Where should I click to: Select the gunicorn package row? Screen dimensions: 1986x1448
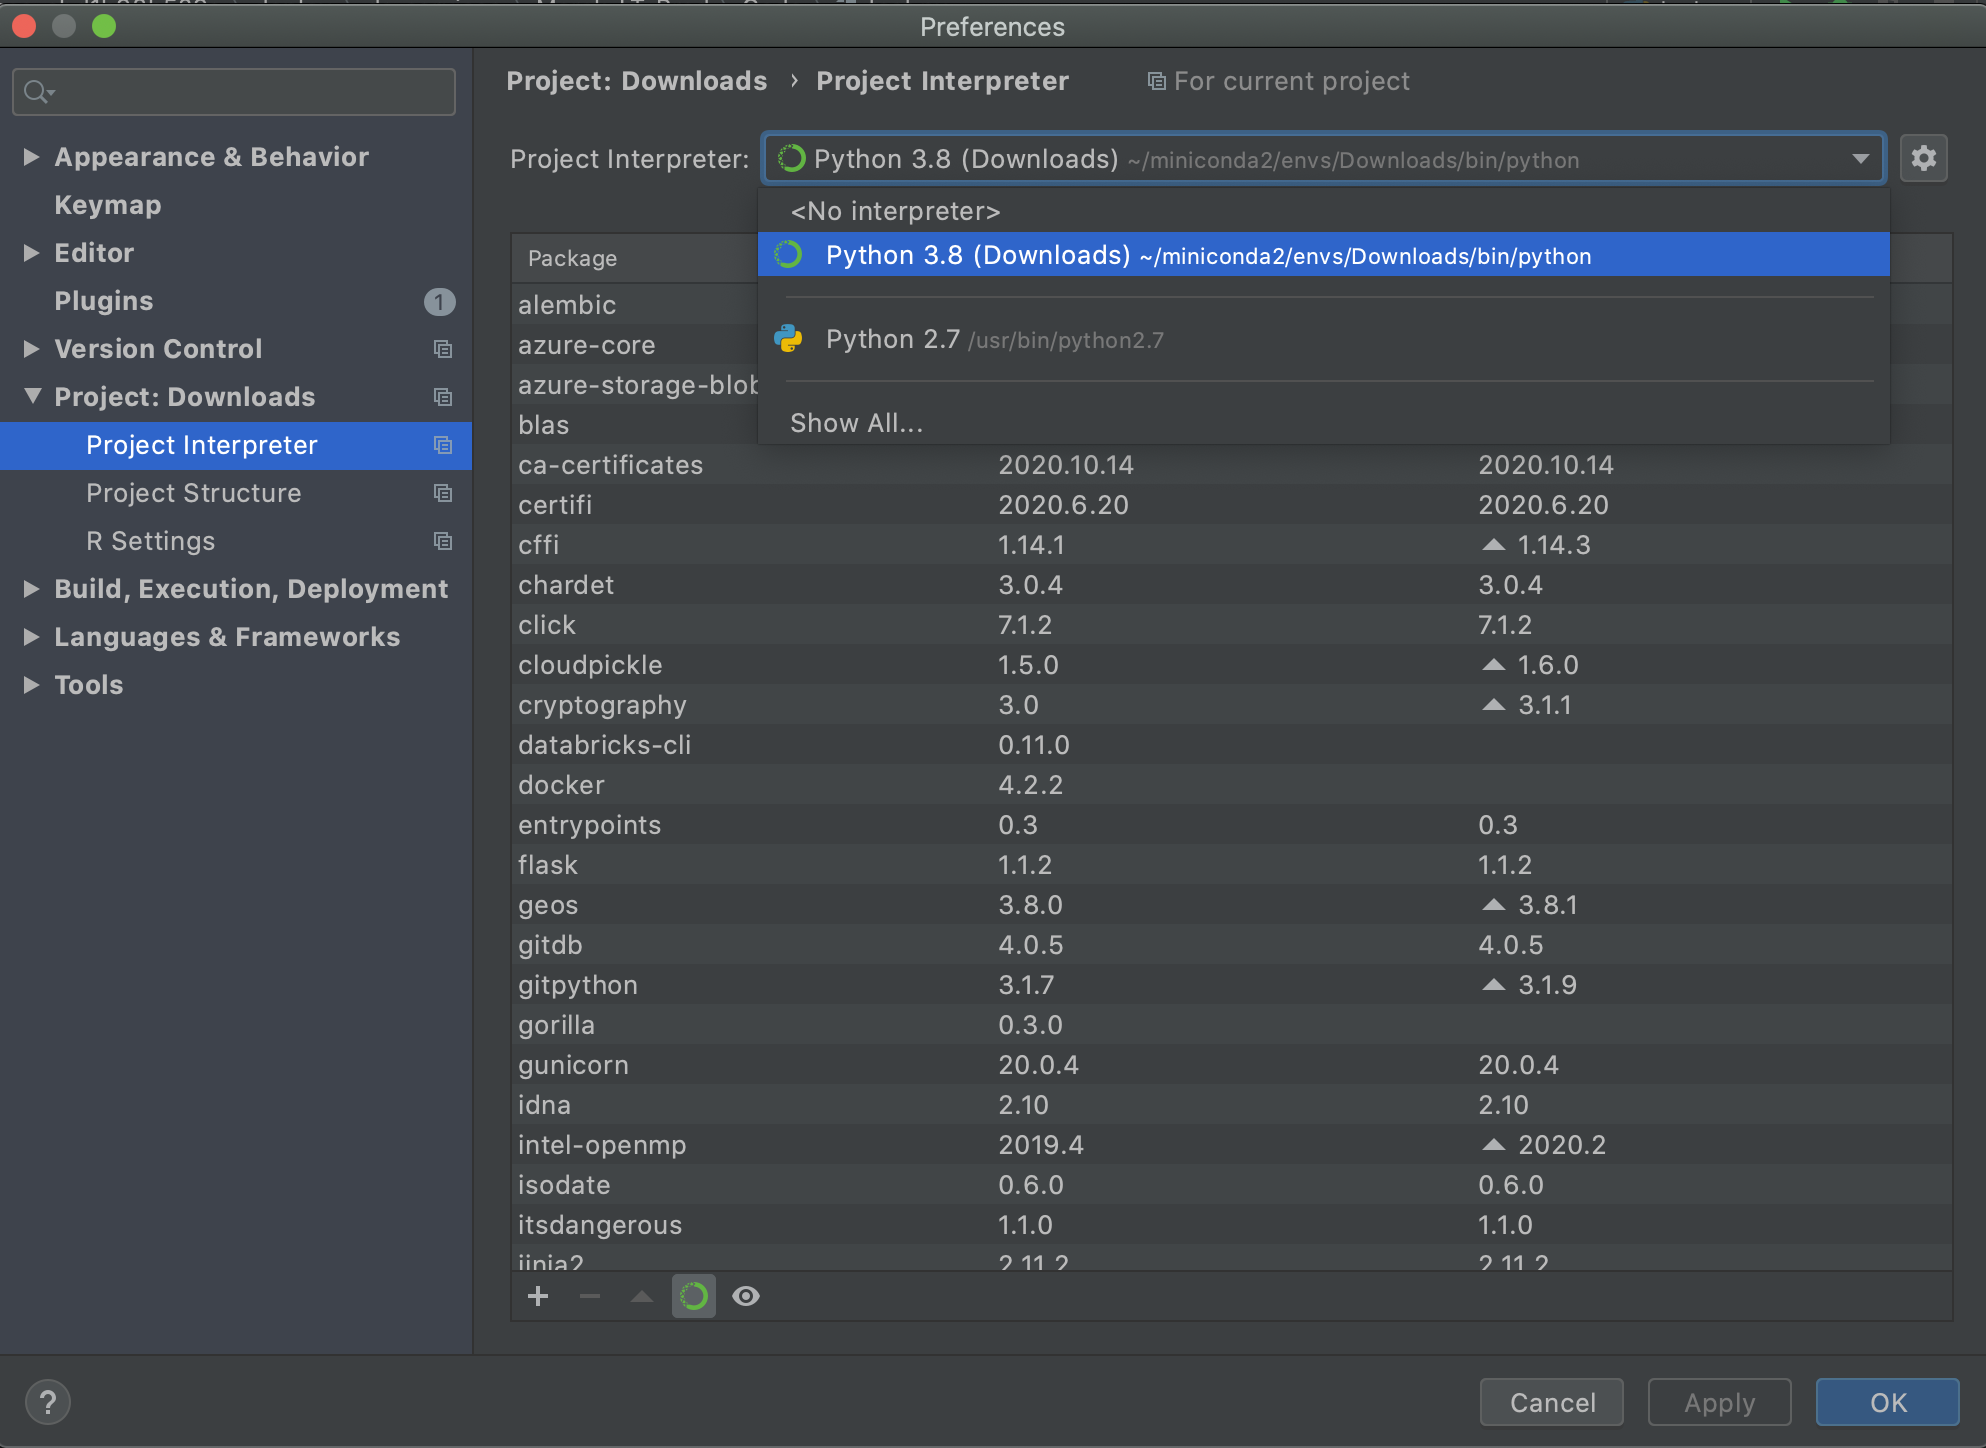coord(1232,1065)
